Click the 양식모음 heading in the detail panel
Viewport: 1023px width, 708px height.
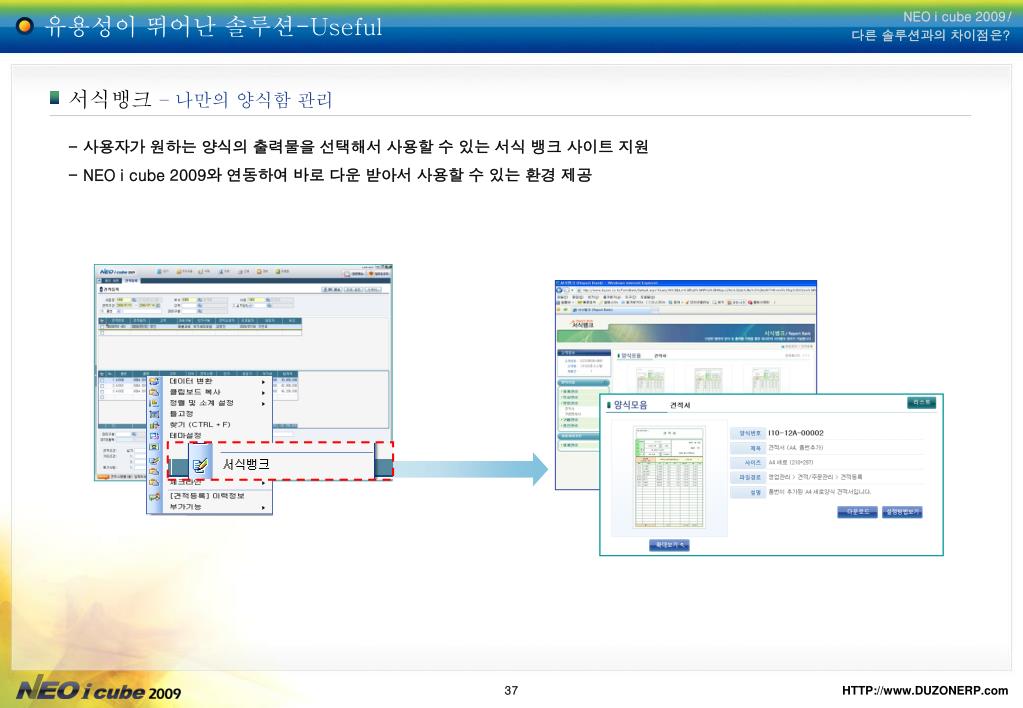click(630, 405)
